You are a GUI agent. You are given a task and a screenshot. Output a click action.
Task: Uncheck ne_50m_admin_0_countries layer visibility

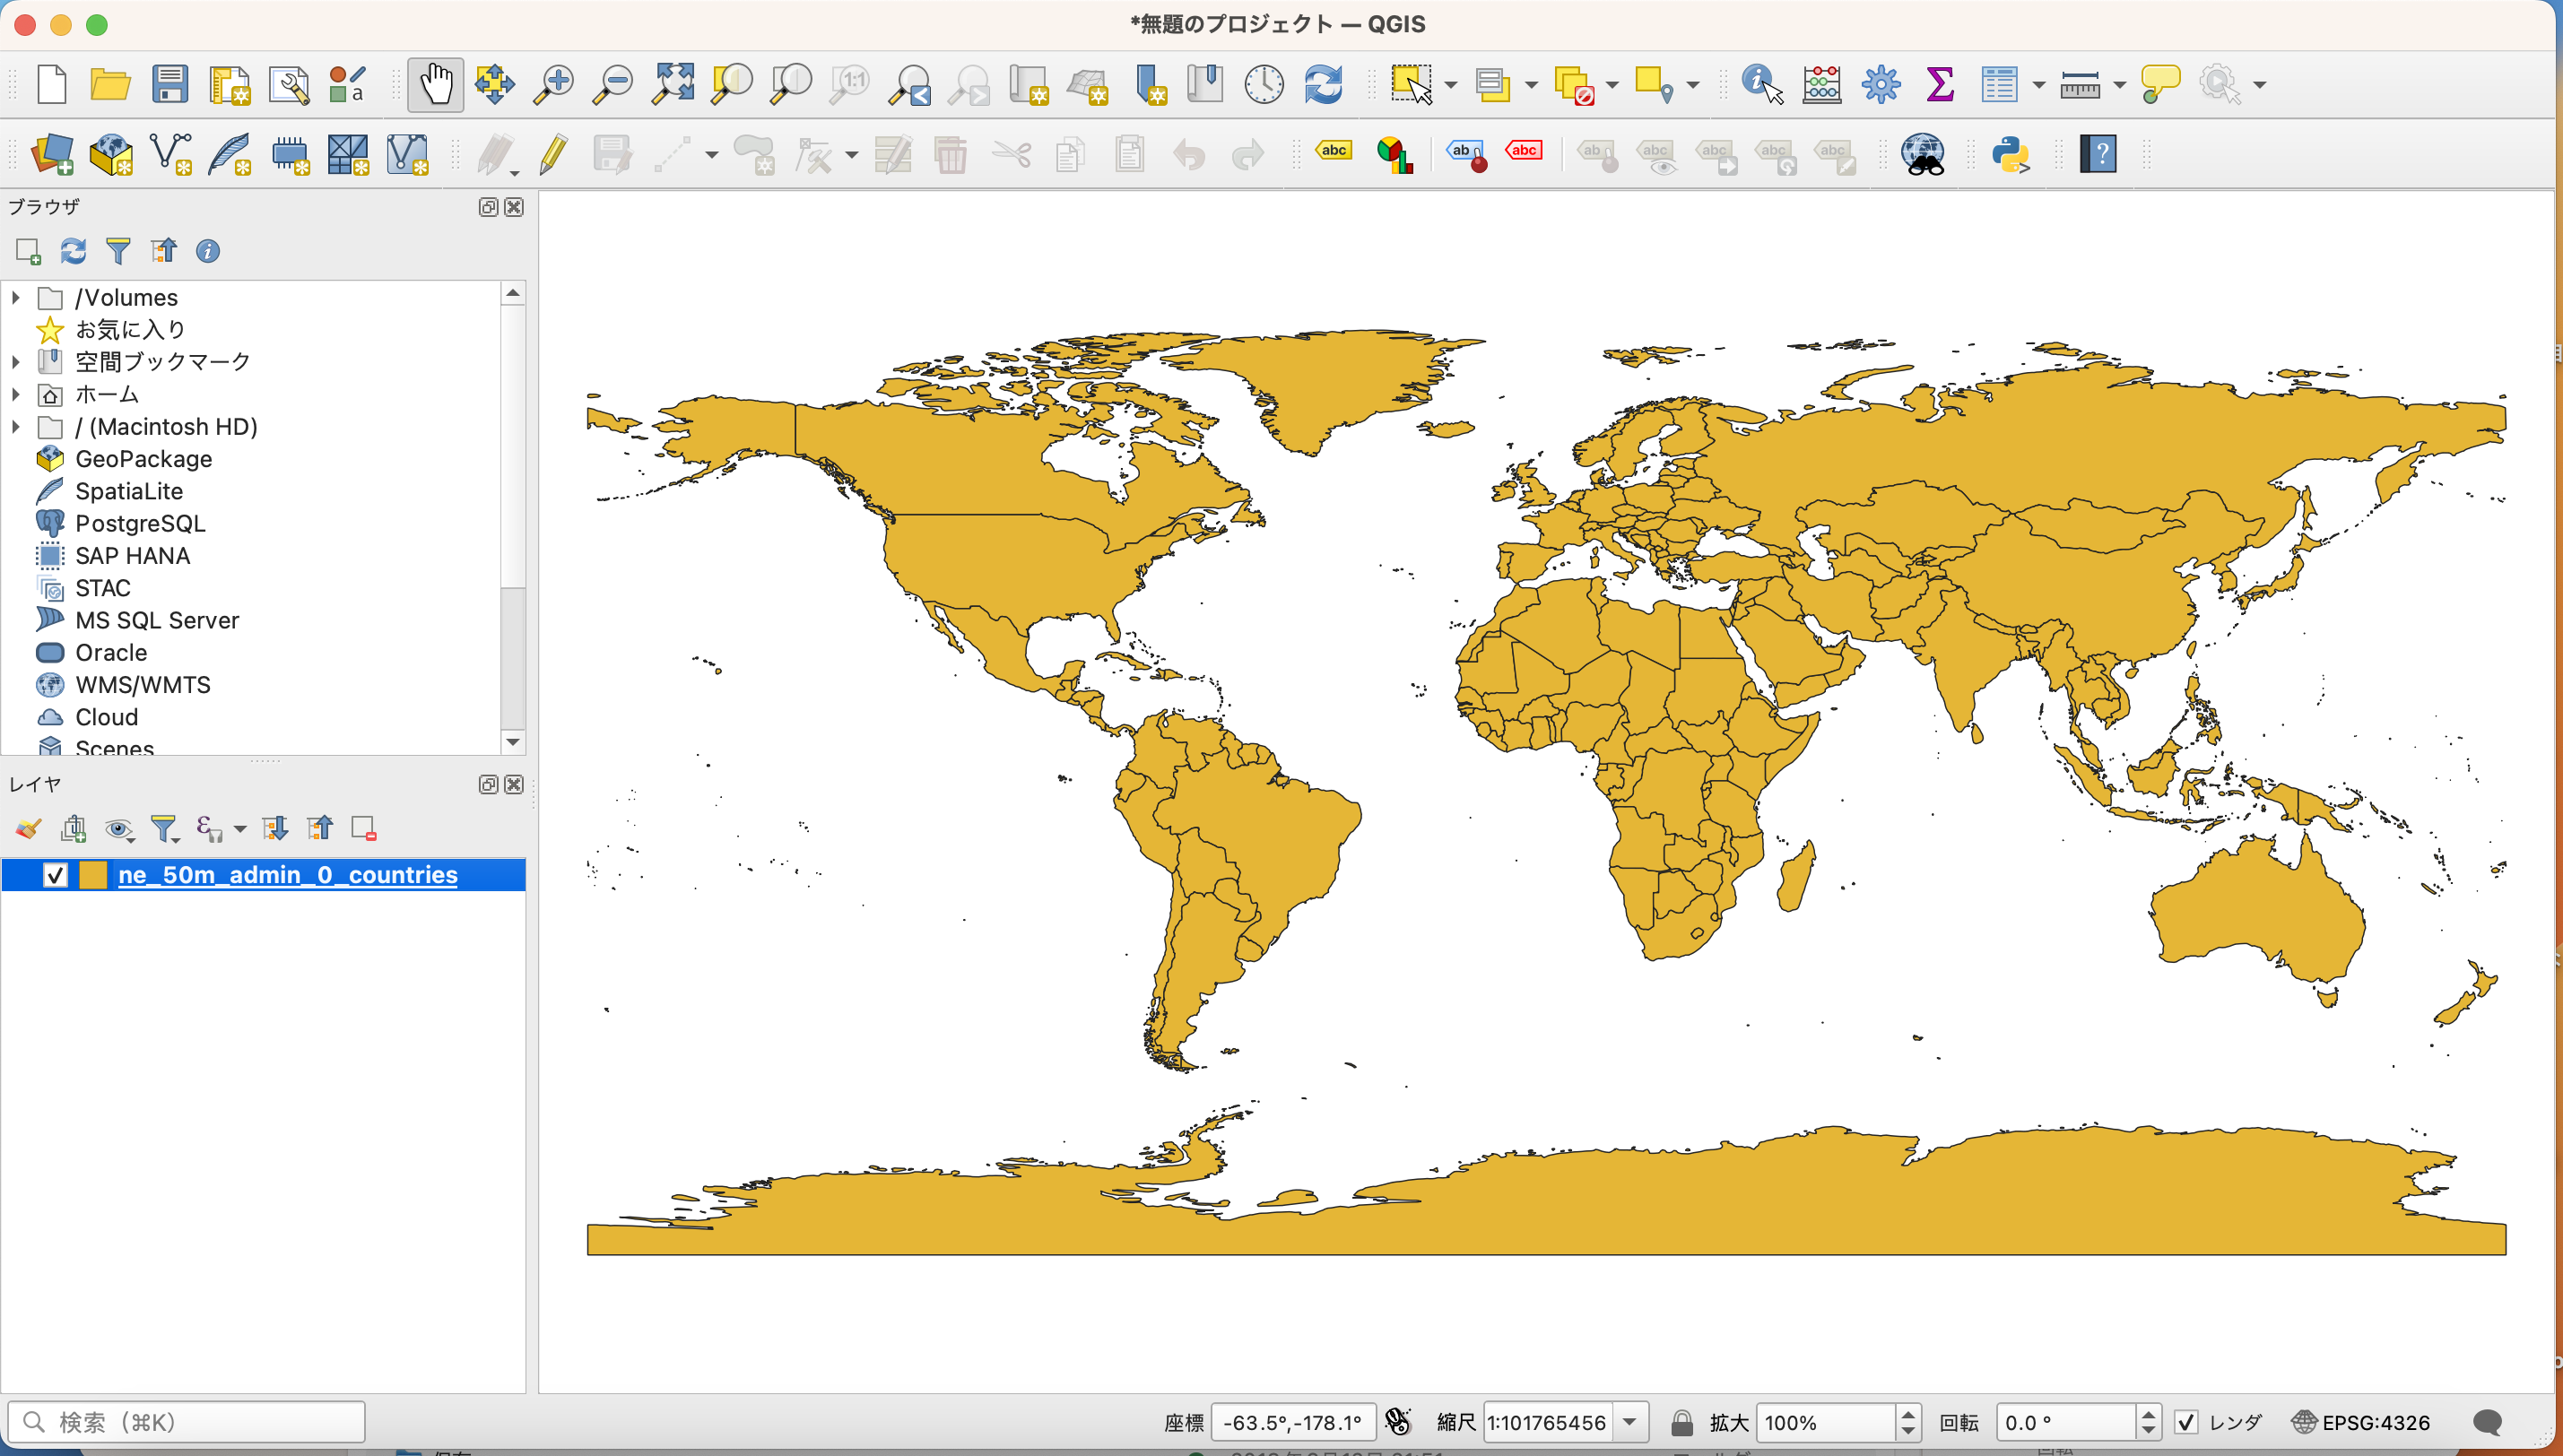[55, 875]
